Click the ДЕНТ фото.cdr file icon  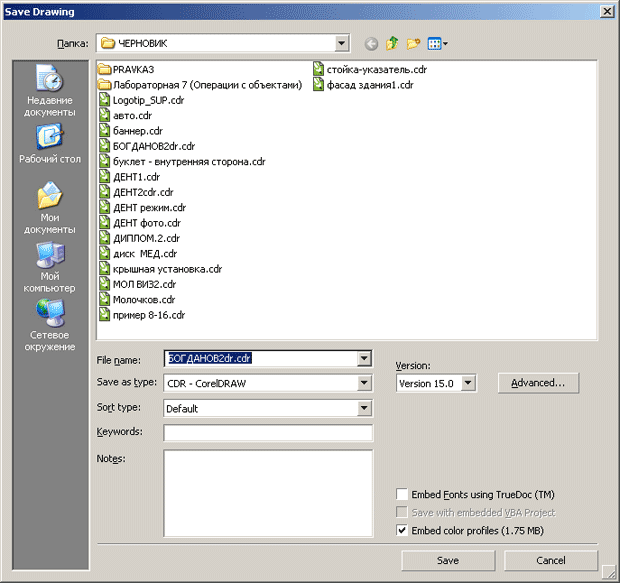click(x=104, y=223)
